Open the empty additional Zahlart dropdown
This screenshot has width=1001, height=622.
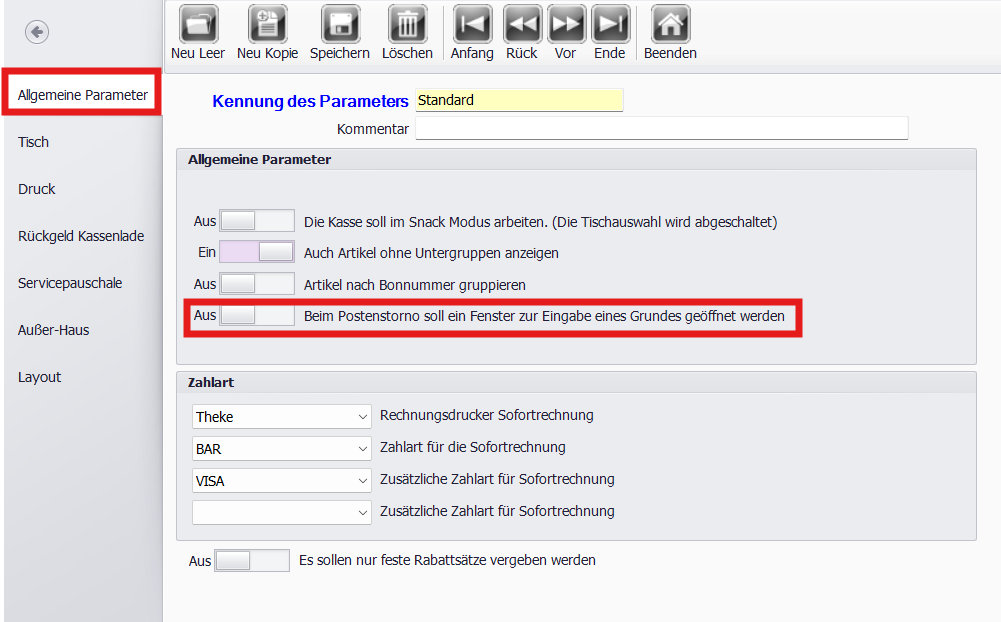coord(282,513)
